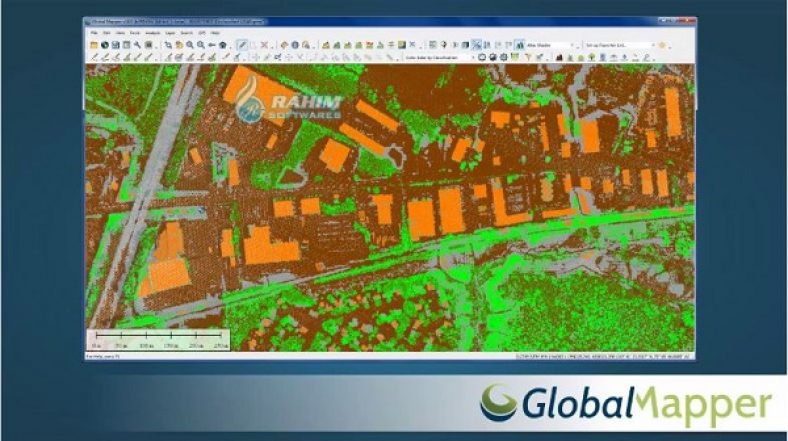
Task: Open the Color Lidar by Classification dropdown
Action: point(440,57)
